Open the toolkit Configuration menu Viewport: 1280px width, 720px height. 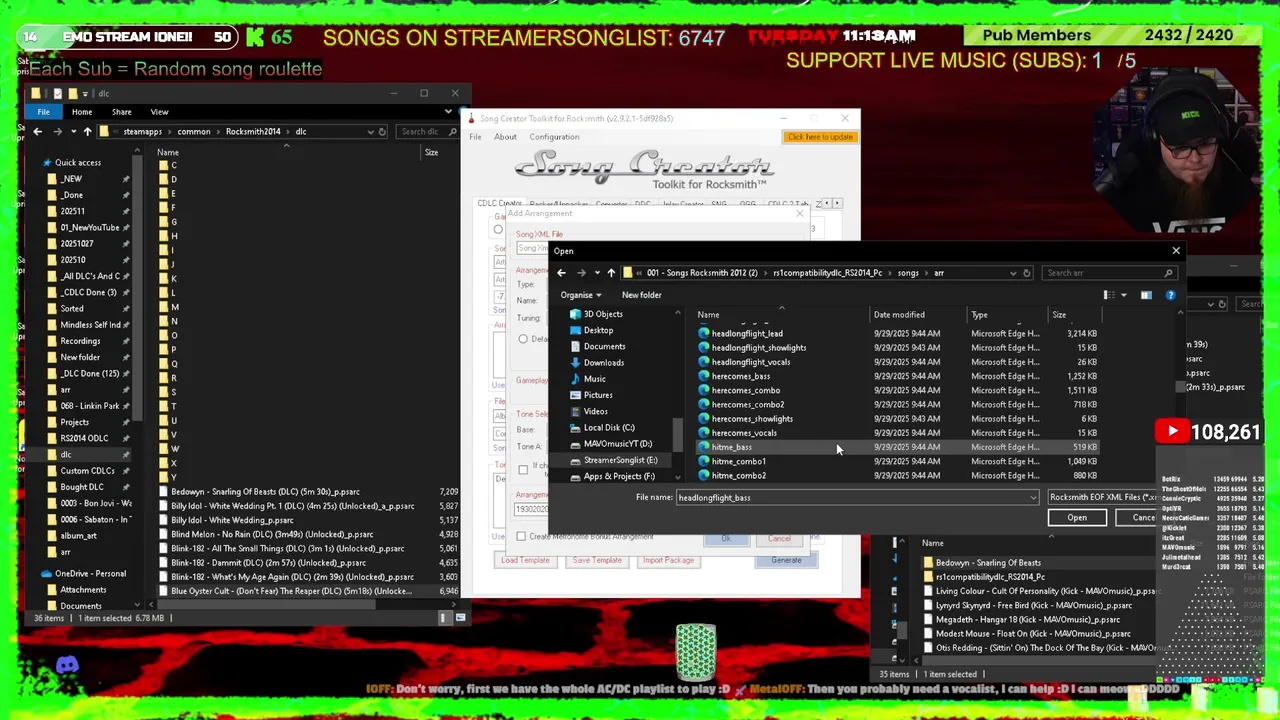pos(554,137)
